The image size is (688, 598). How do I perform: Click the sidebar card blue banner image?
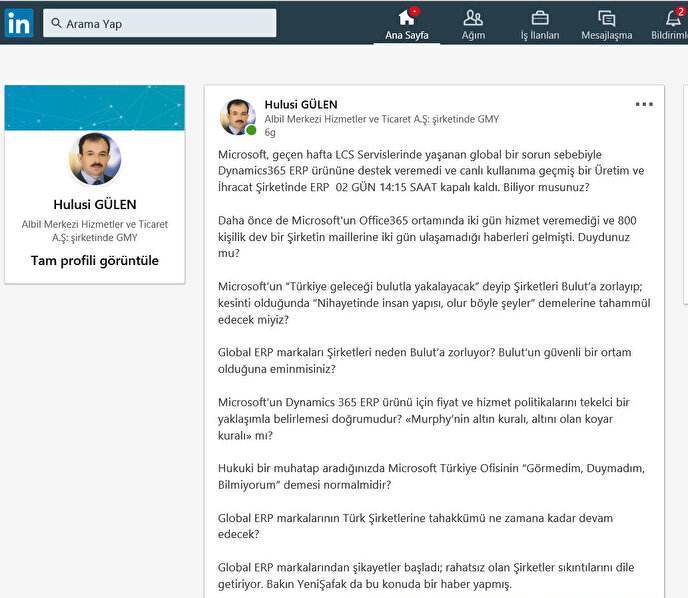coord(95,108)
